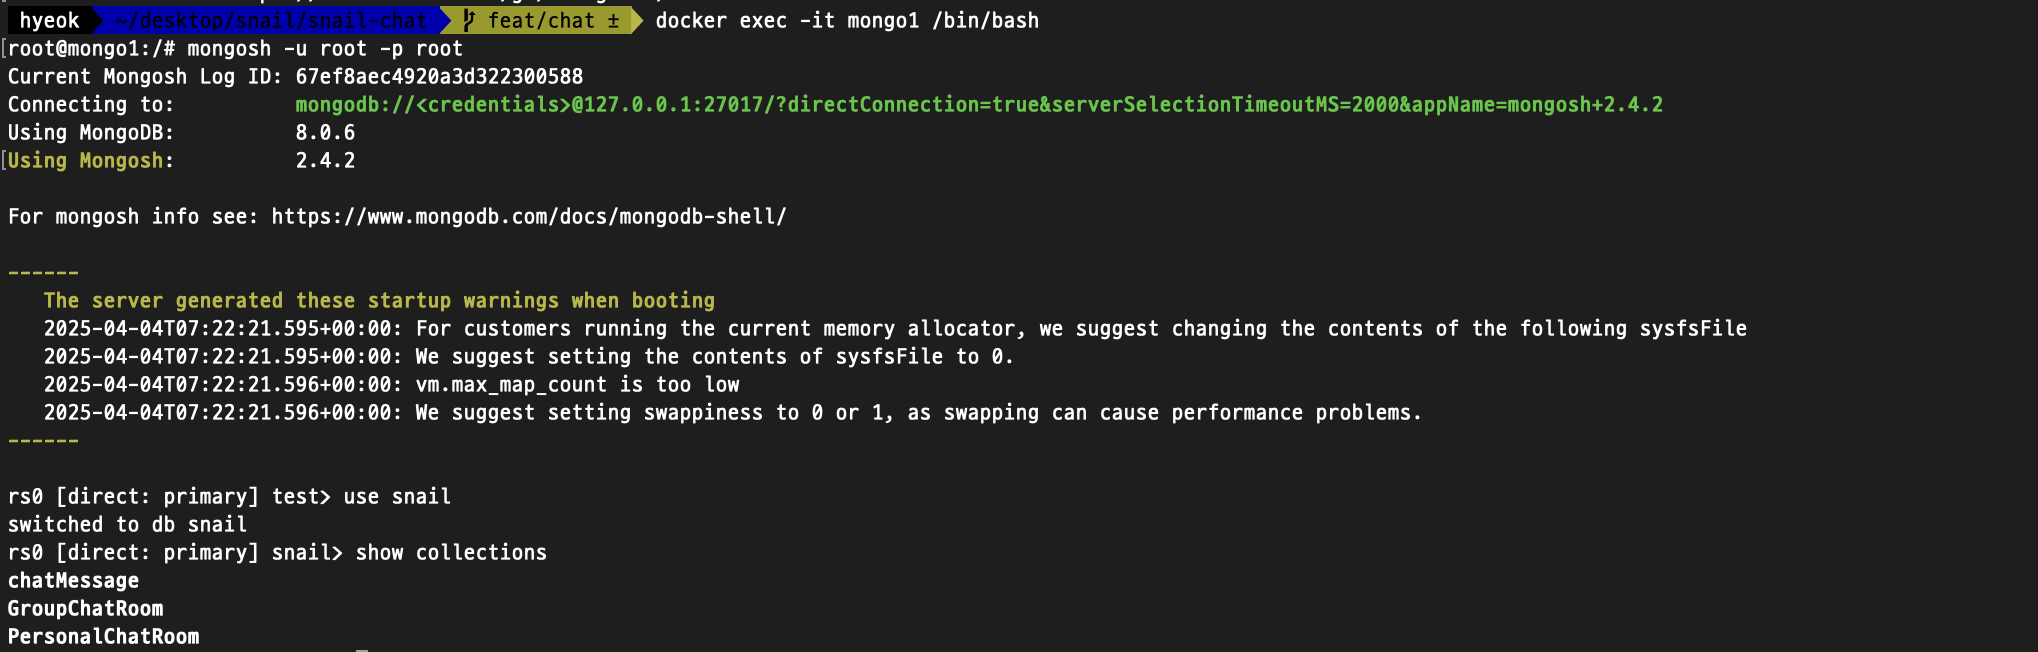Click the git branch icon before feat/chat
2038x652 pixels.
point(469,20)
